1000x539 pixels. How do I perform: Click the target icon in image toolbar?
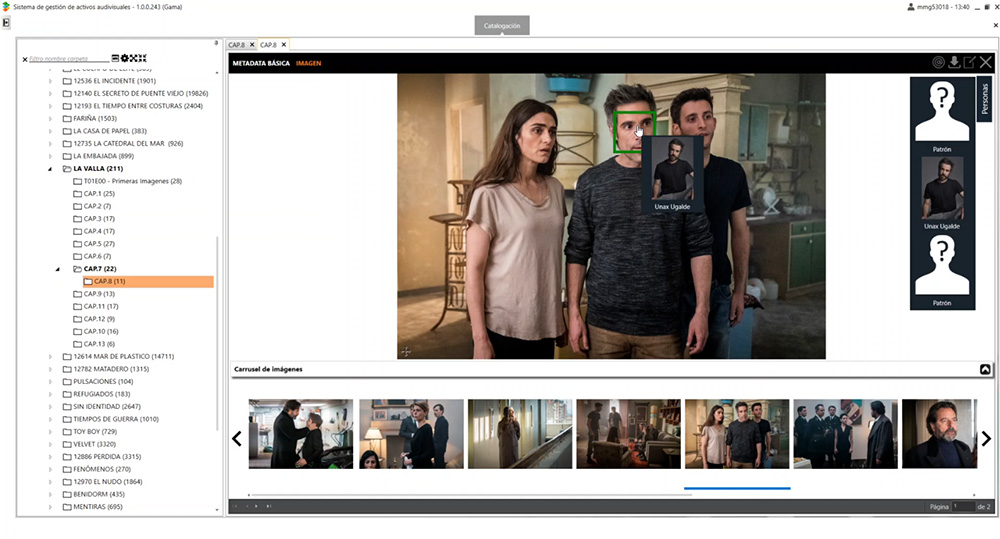tap(938, 62)
